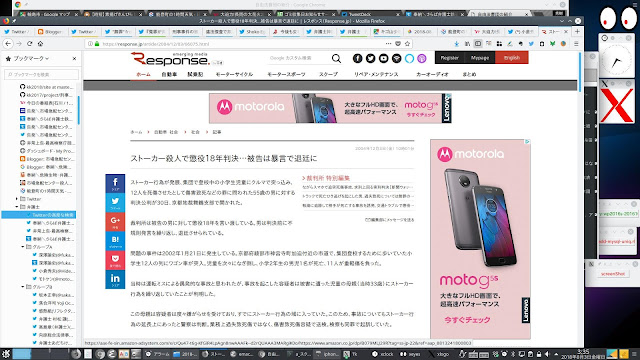
Task: Toggle the sidebar toolbar button
Action: (478, 44)
